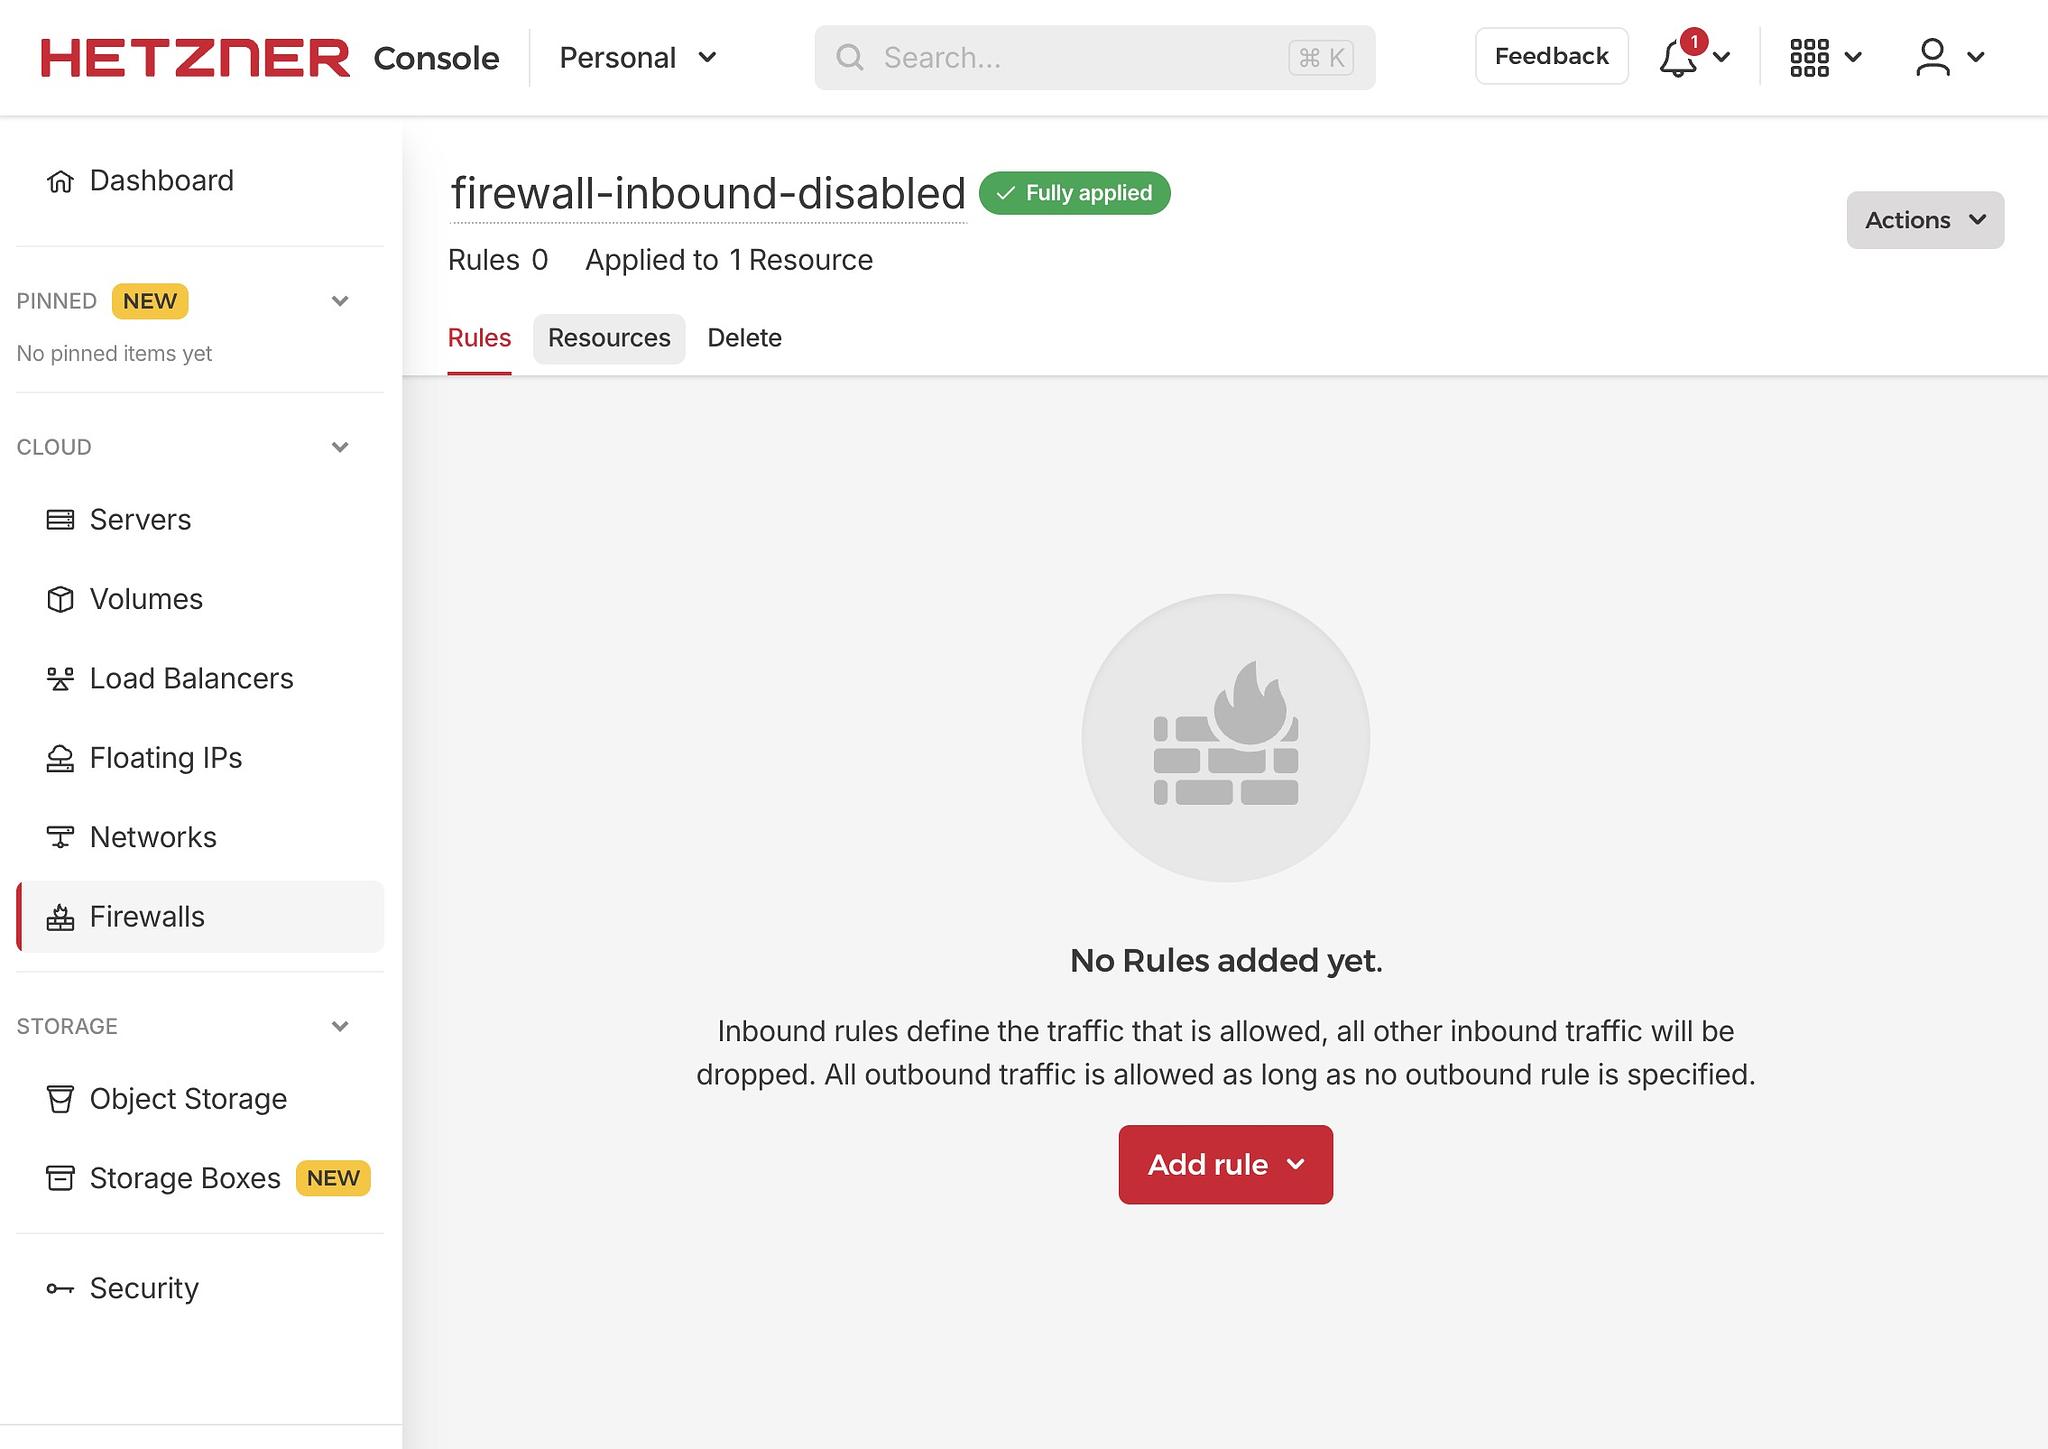Viewport: 2048px width, 1449px height.
Task: Click the Dashboard home icon
Action: point(60,181)
